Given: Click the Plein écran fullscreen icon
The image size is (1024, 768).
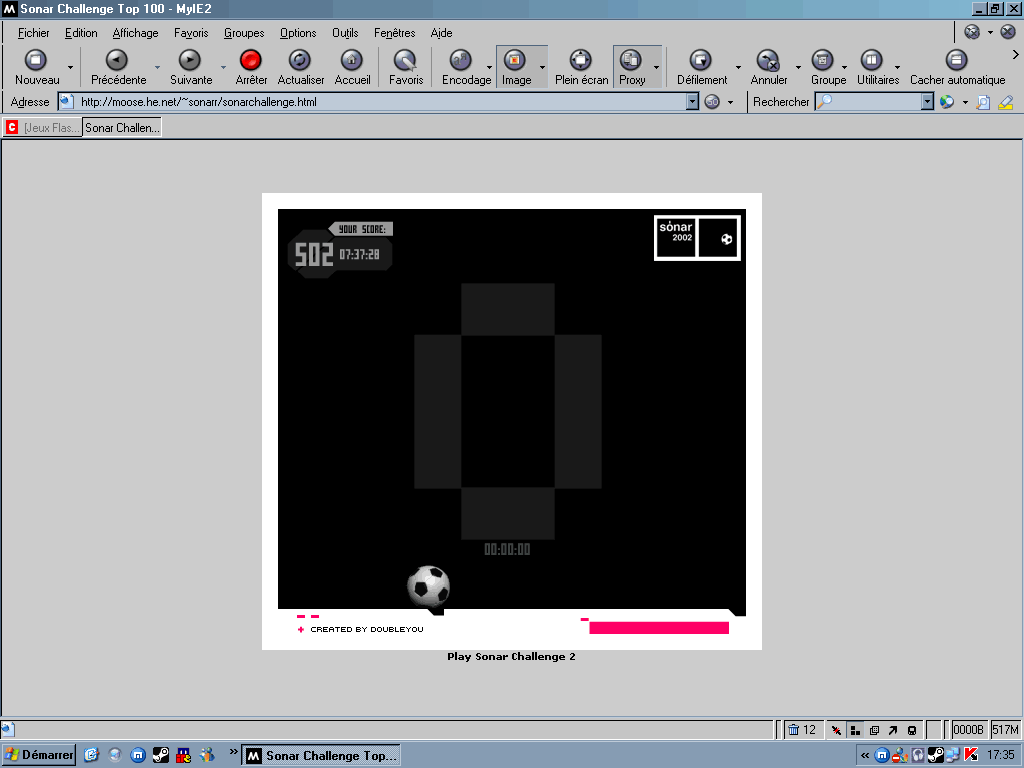Looking at the screenshot, I should tap(581, 61).
